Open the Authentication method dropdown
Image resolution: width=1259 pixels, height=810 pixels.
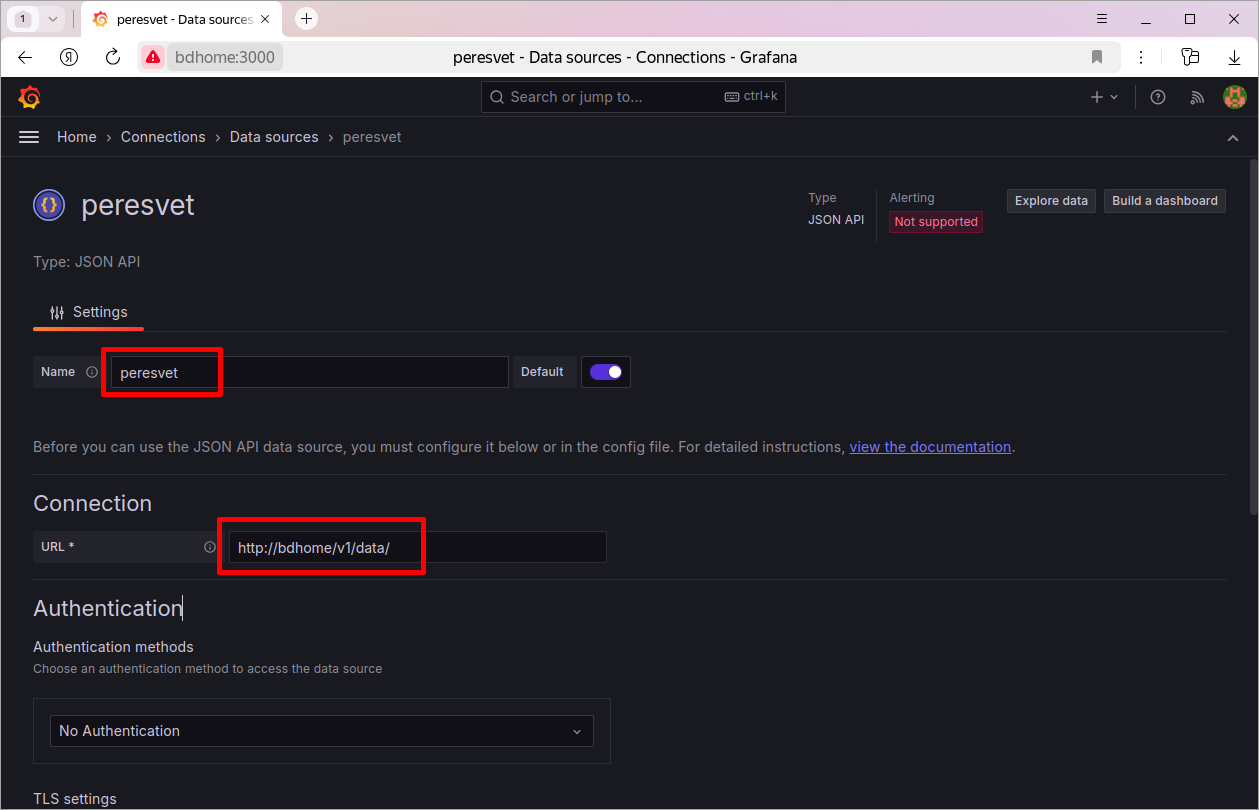pos(321,731)
